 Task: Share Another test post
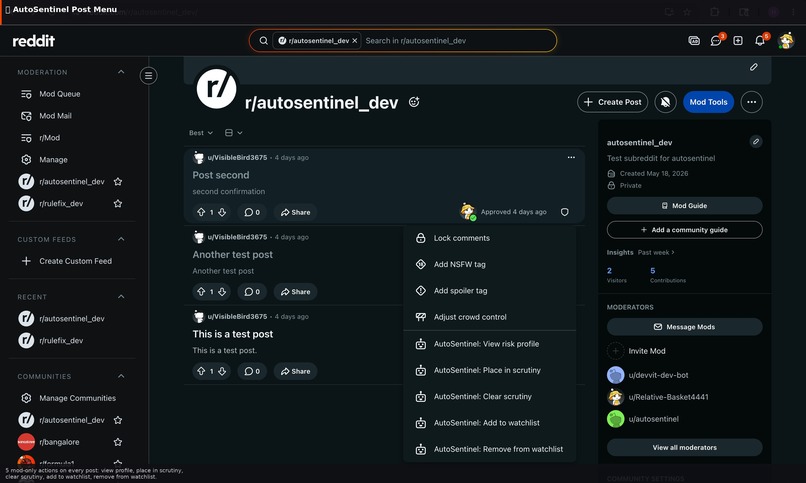(x=296, y=292)
